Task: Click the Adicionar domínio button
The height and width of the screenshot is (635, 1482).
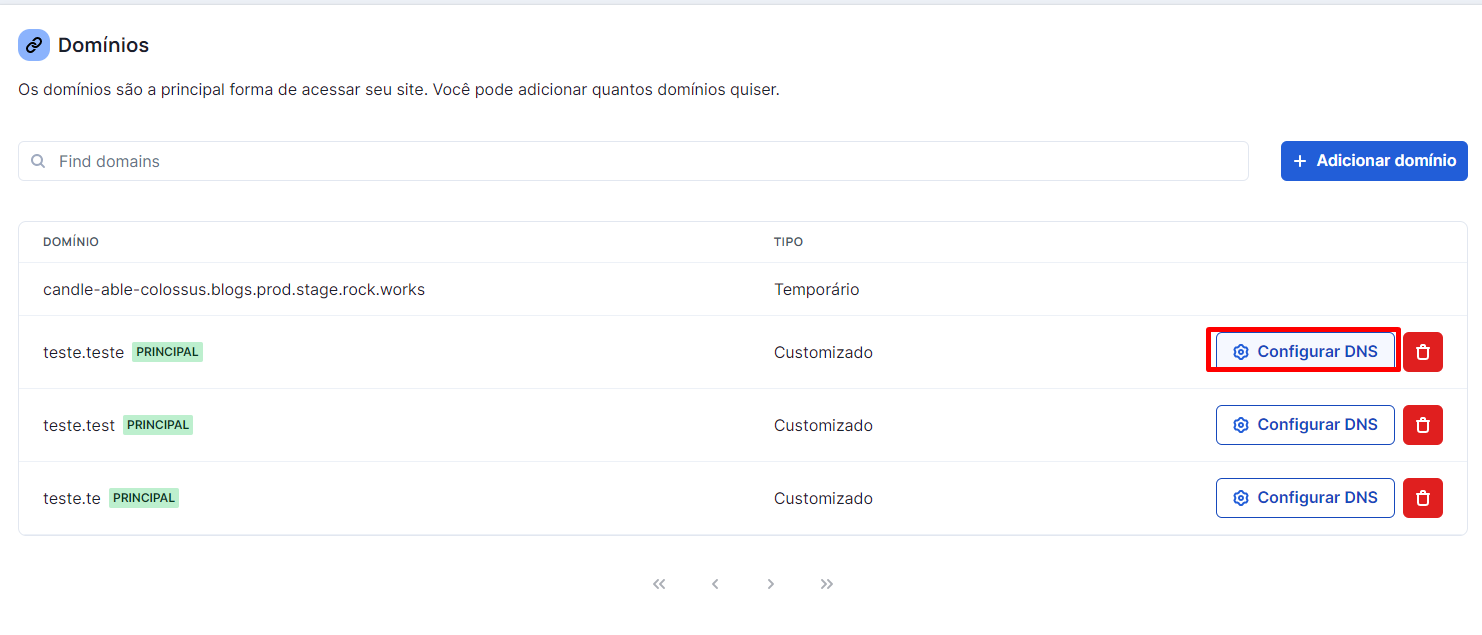Action: 1374,161
